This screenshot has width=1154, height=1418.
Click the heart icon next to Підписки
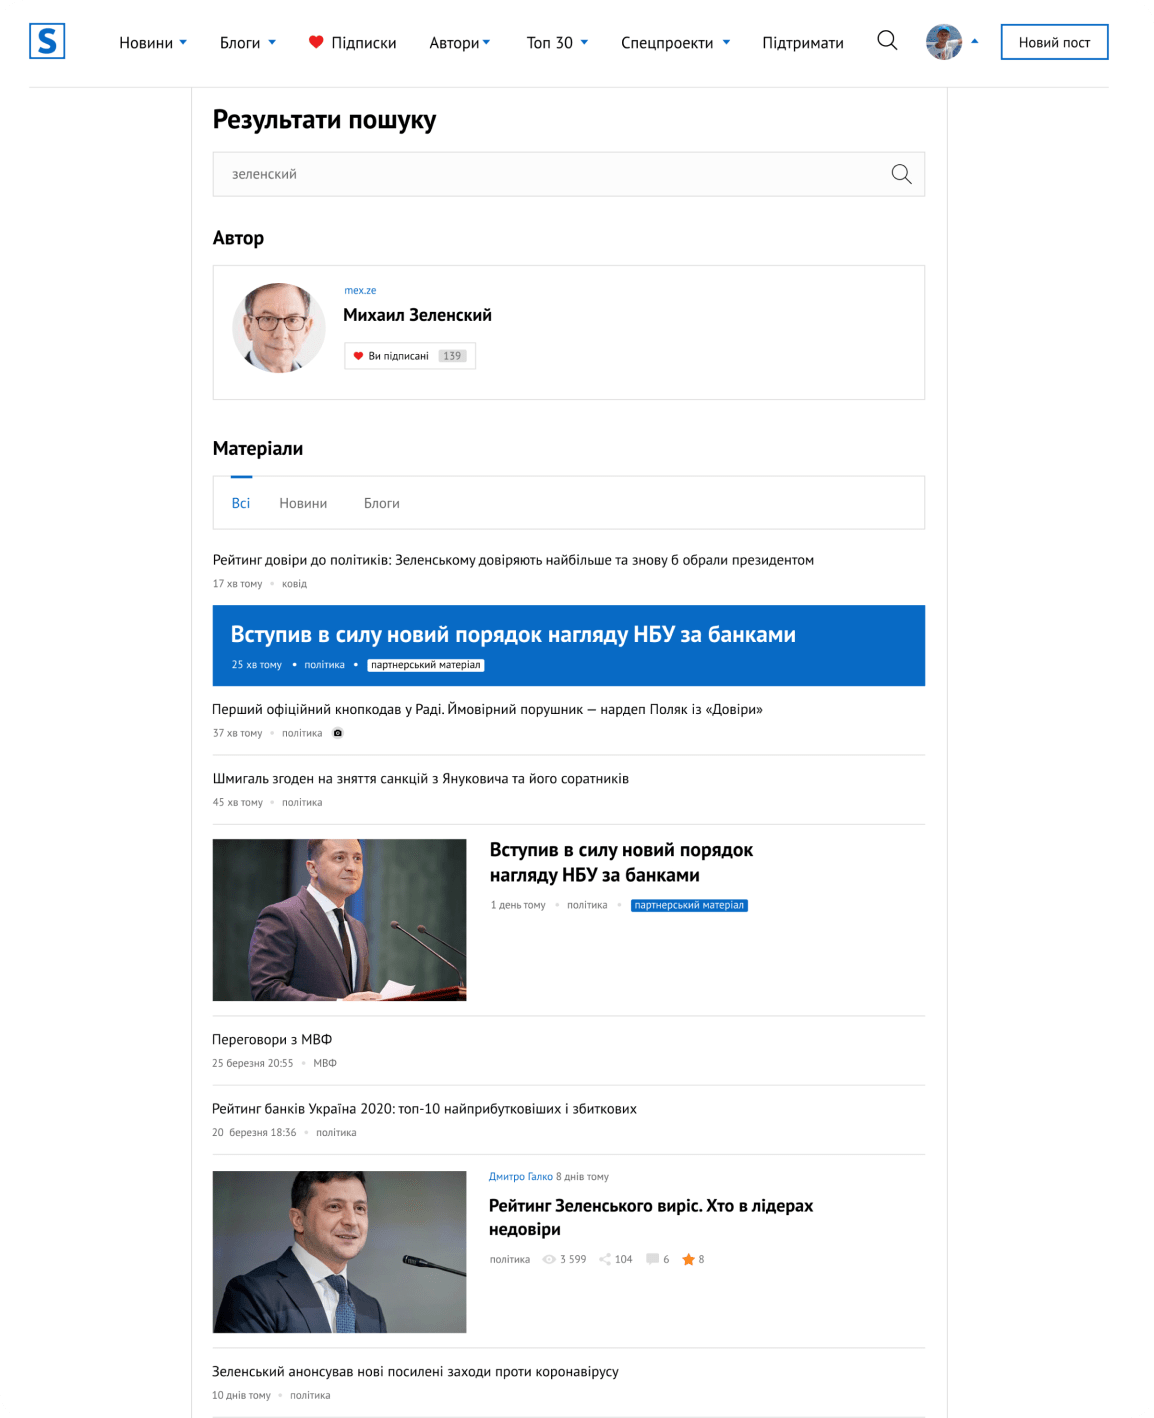[316, 42]
